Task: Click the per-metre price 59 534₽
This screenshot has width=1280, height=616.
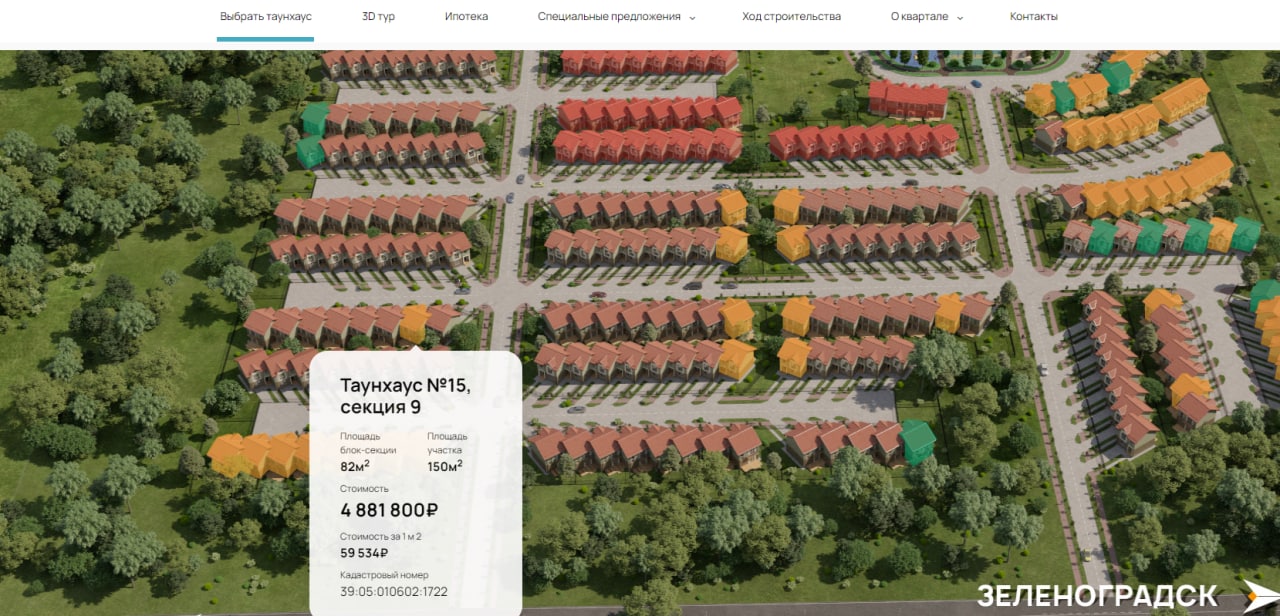Action: 364,552
